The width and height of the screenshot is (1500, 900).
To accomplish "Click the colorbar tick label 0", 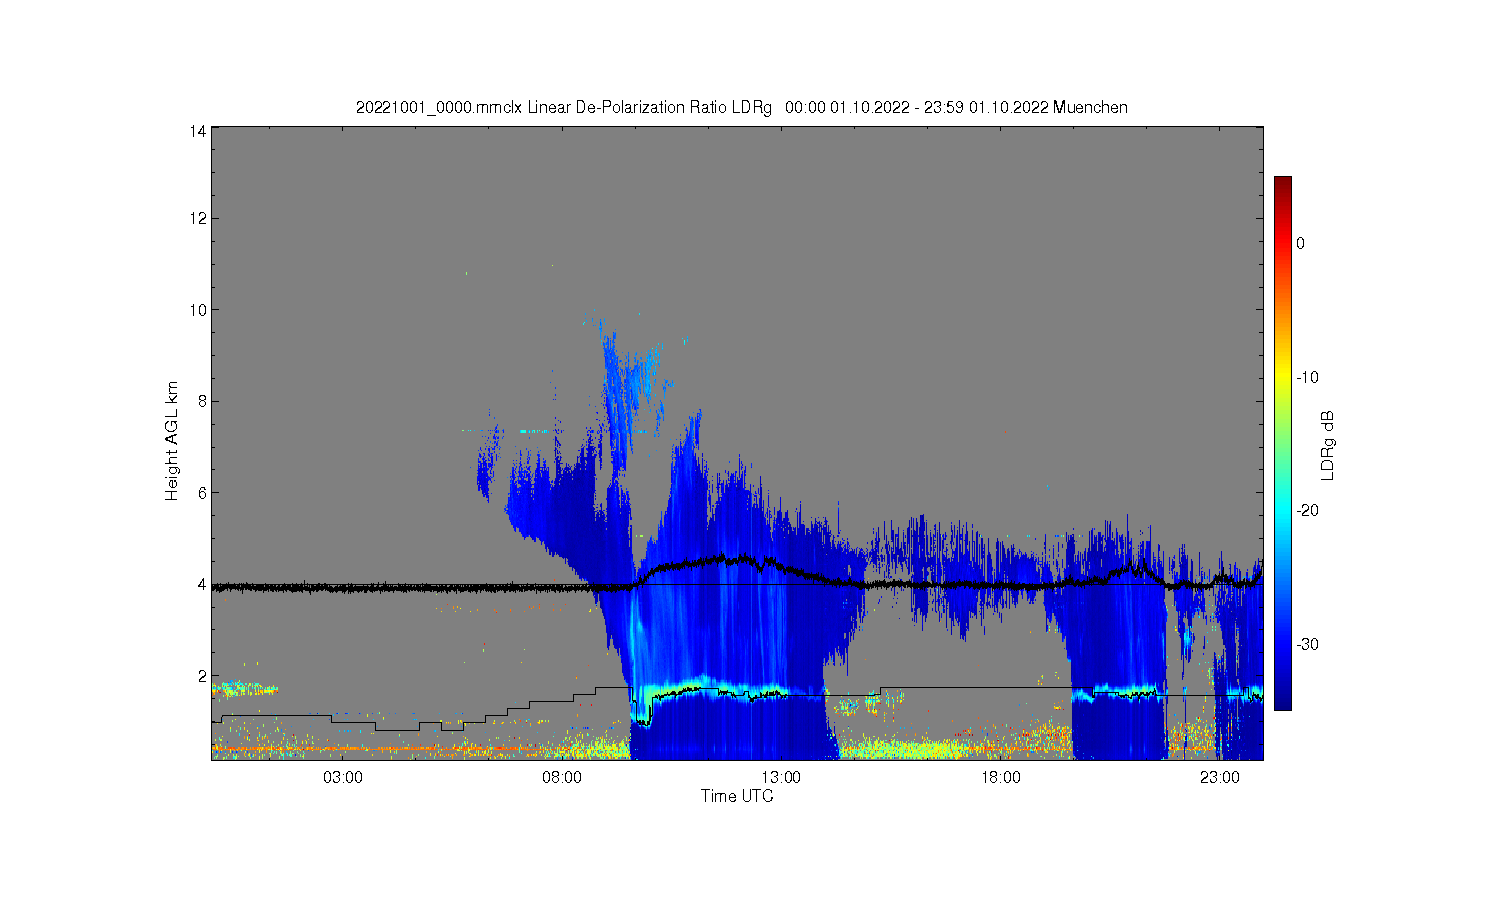I will pos(1300,243).
